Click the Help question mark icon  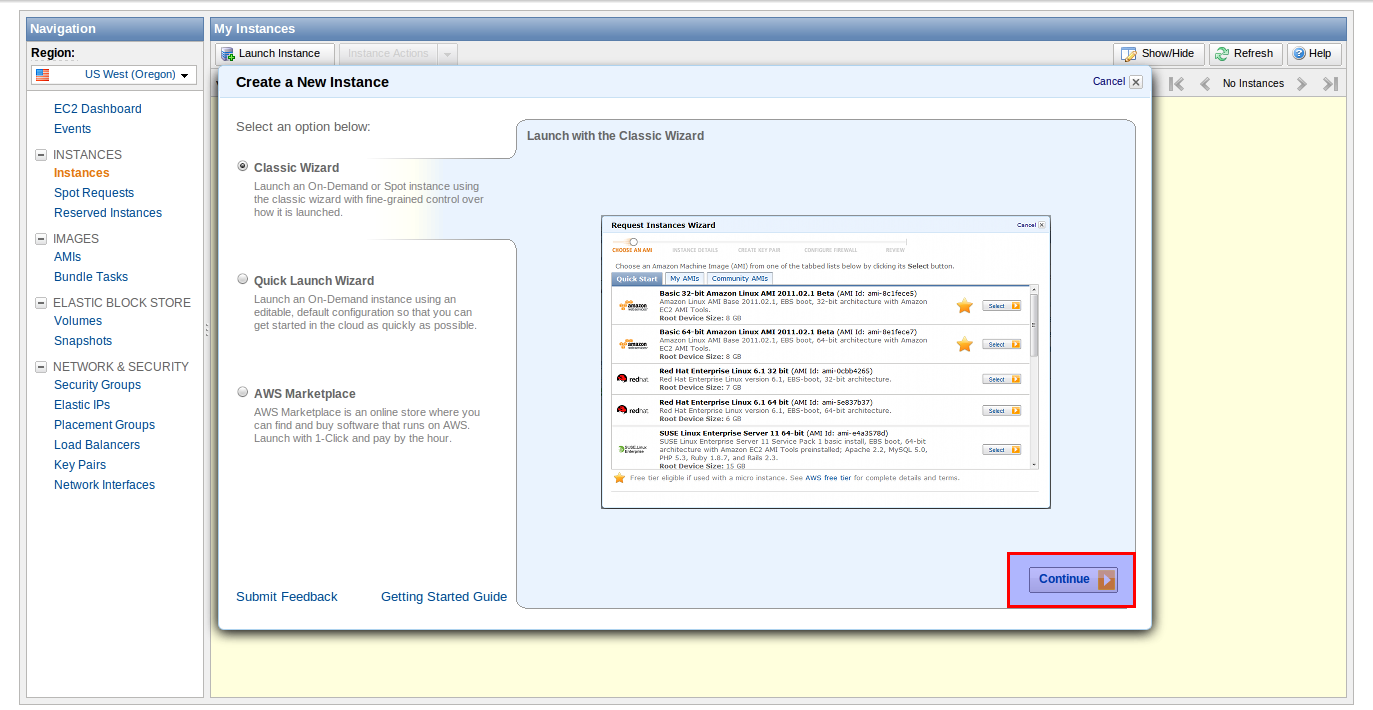tap(1299, 54)
